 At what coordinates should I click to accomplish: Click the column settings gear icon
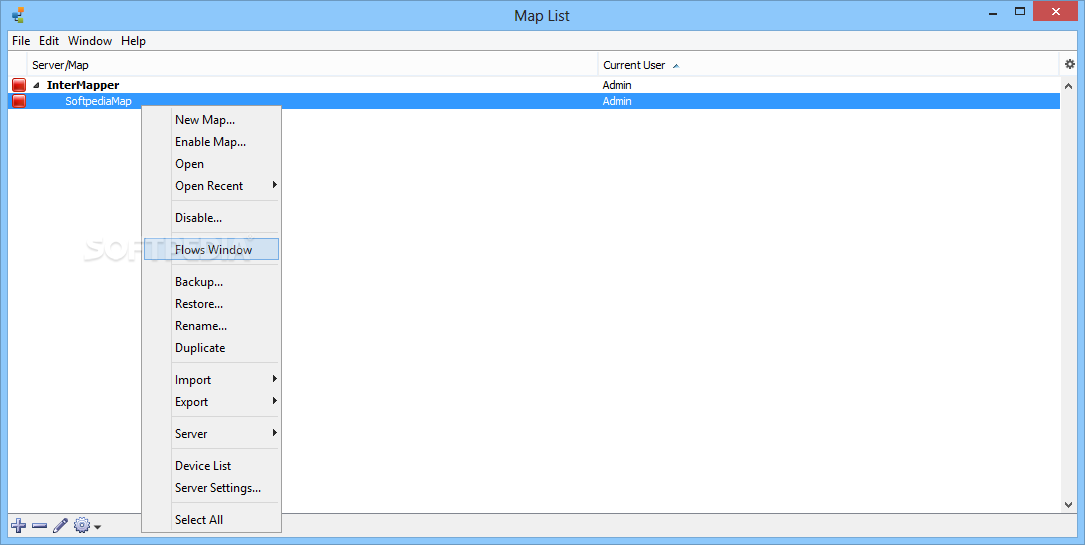pyautogui.click(x=1070, y=64)
